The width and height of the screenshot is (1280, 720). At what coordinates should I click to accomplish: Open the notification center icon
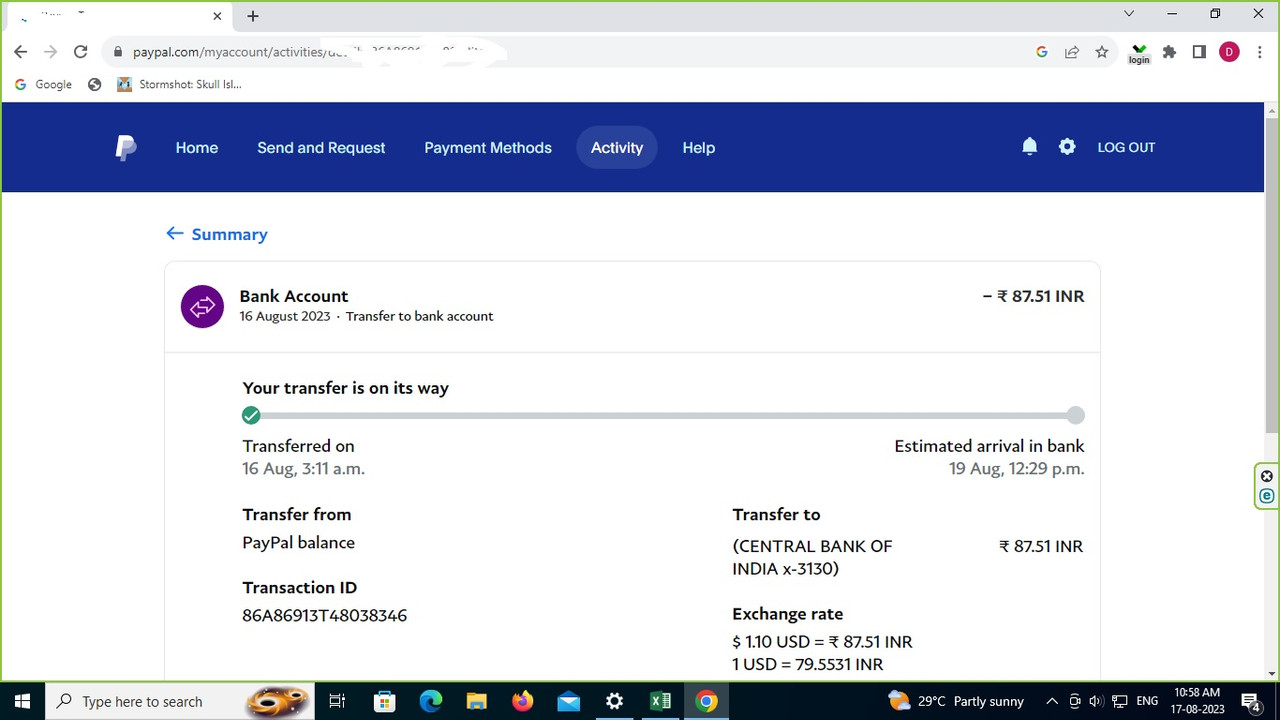[1251, 701]
